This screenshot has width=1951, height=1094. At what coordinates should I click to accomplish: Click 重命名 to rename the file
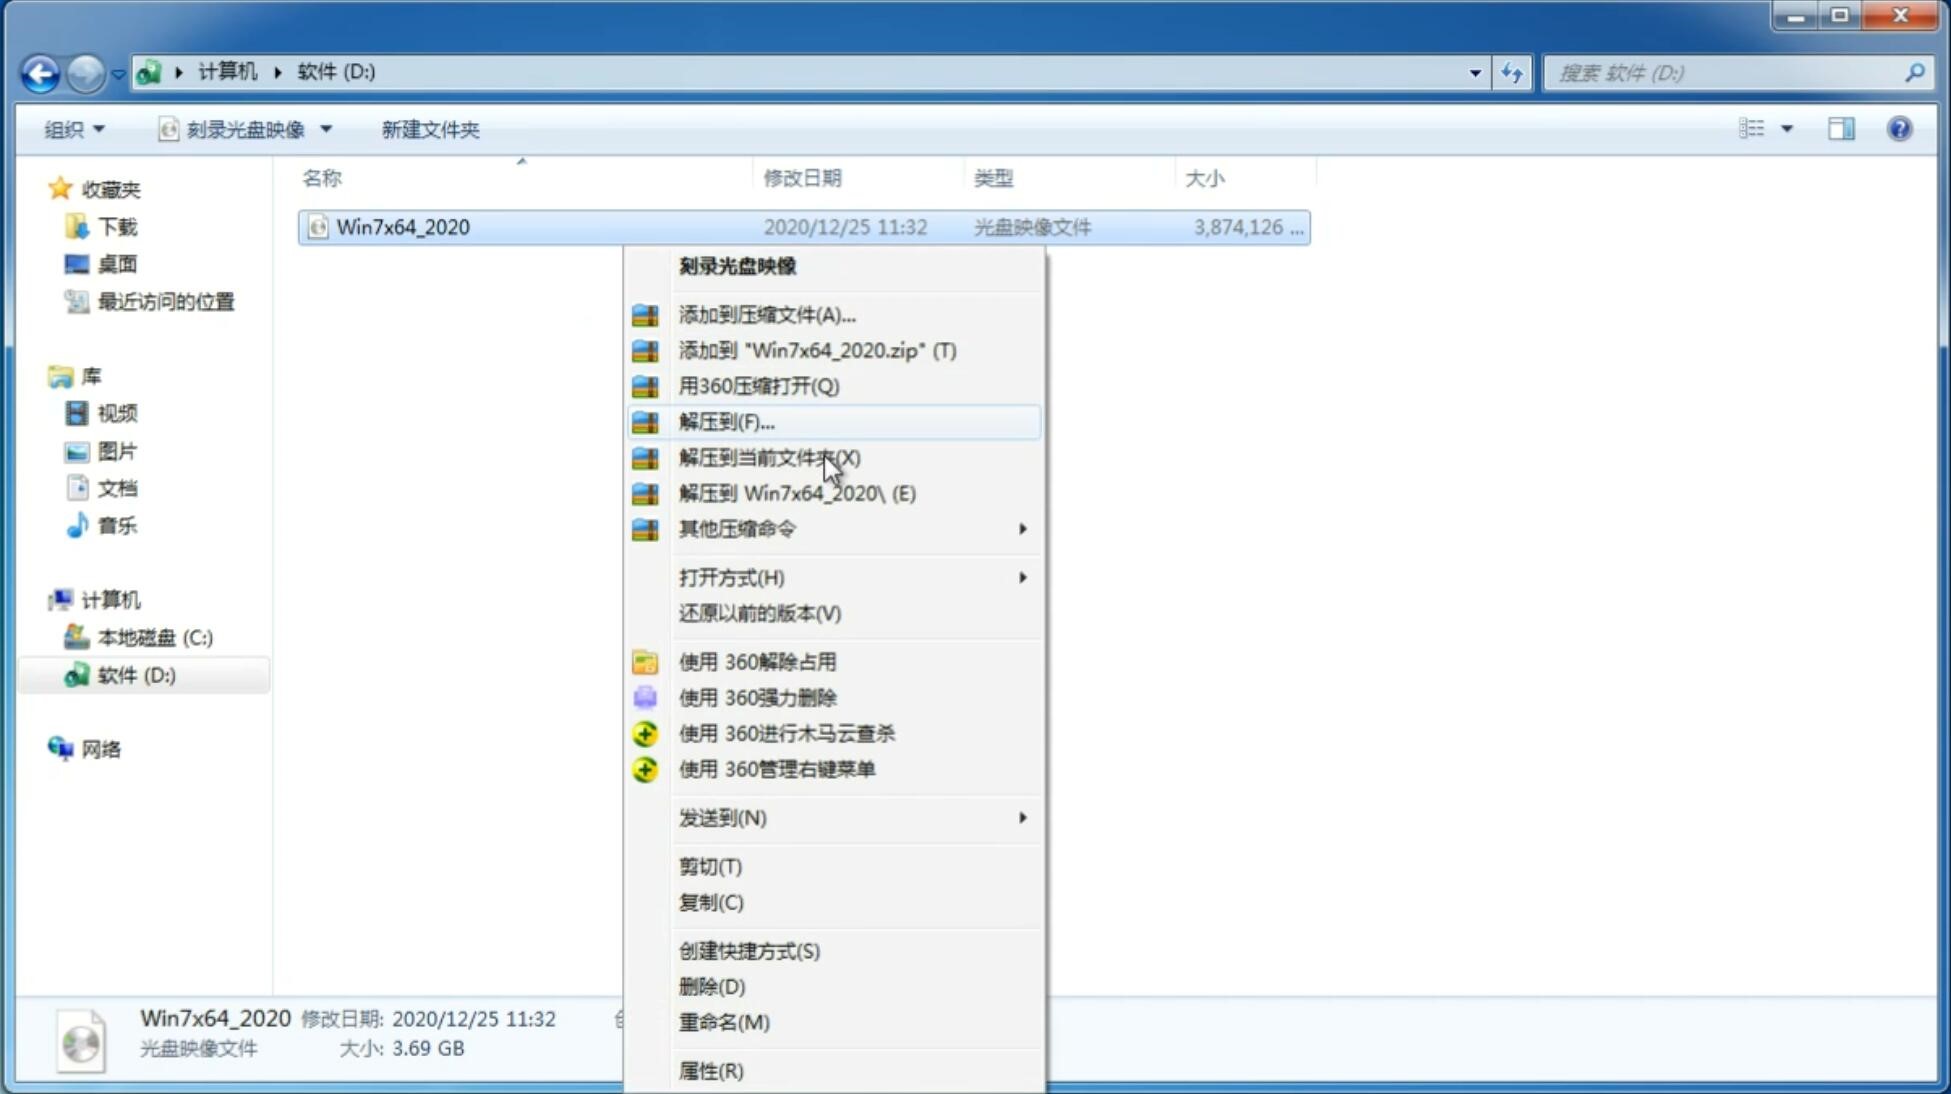coord(724,1022)
